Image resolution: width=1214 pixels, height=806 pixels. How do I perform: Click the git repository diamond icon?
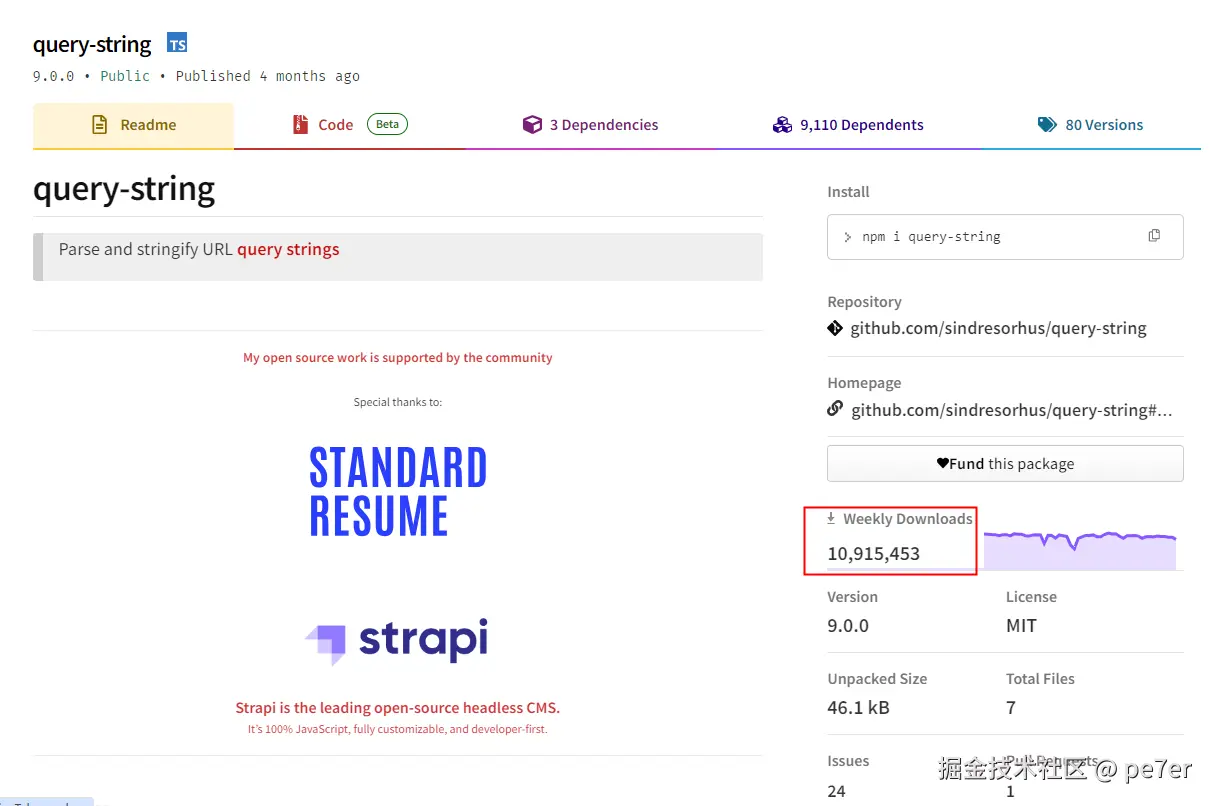pyautogui.click(x=835, y=328)
